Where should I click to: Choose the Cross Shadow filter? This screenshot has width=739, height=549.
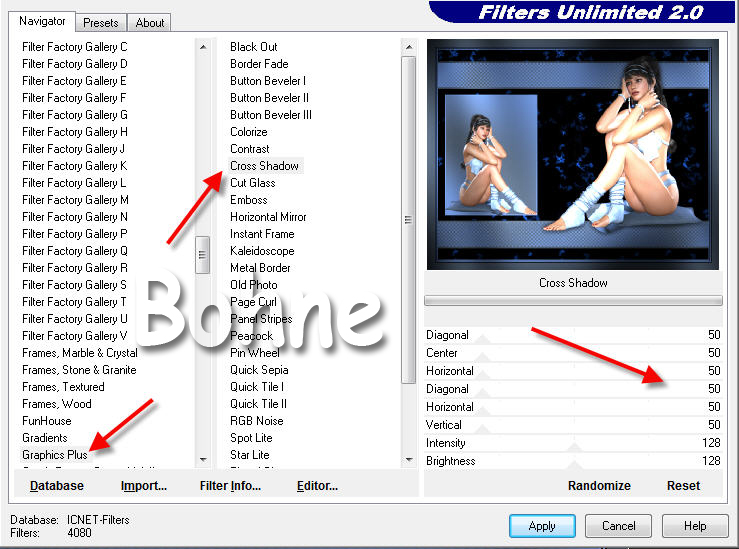[264, 166]
